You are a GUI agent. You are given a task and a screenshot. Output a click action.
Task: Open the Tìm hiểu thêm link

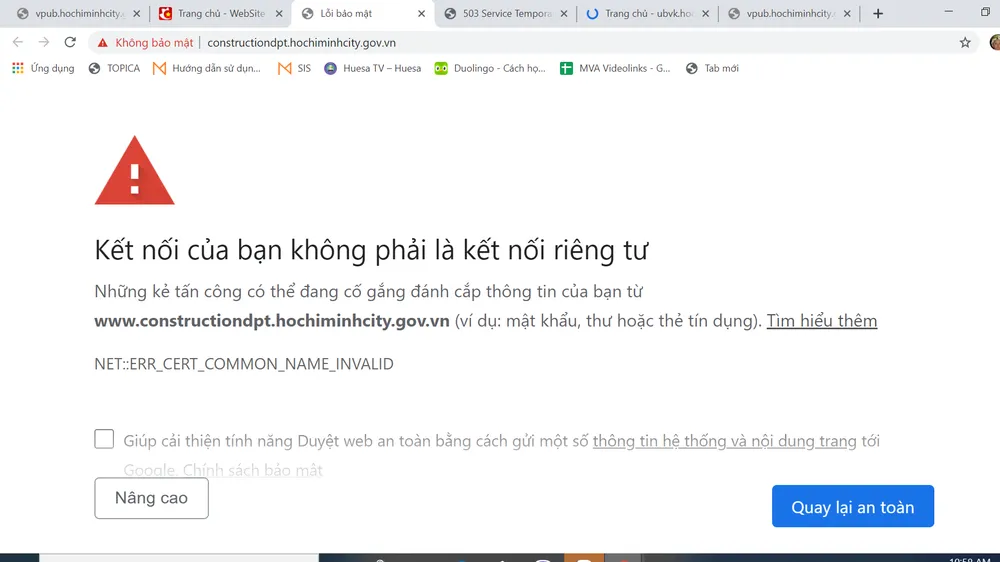tap(821, 321)
